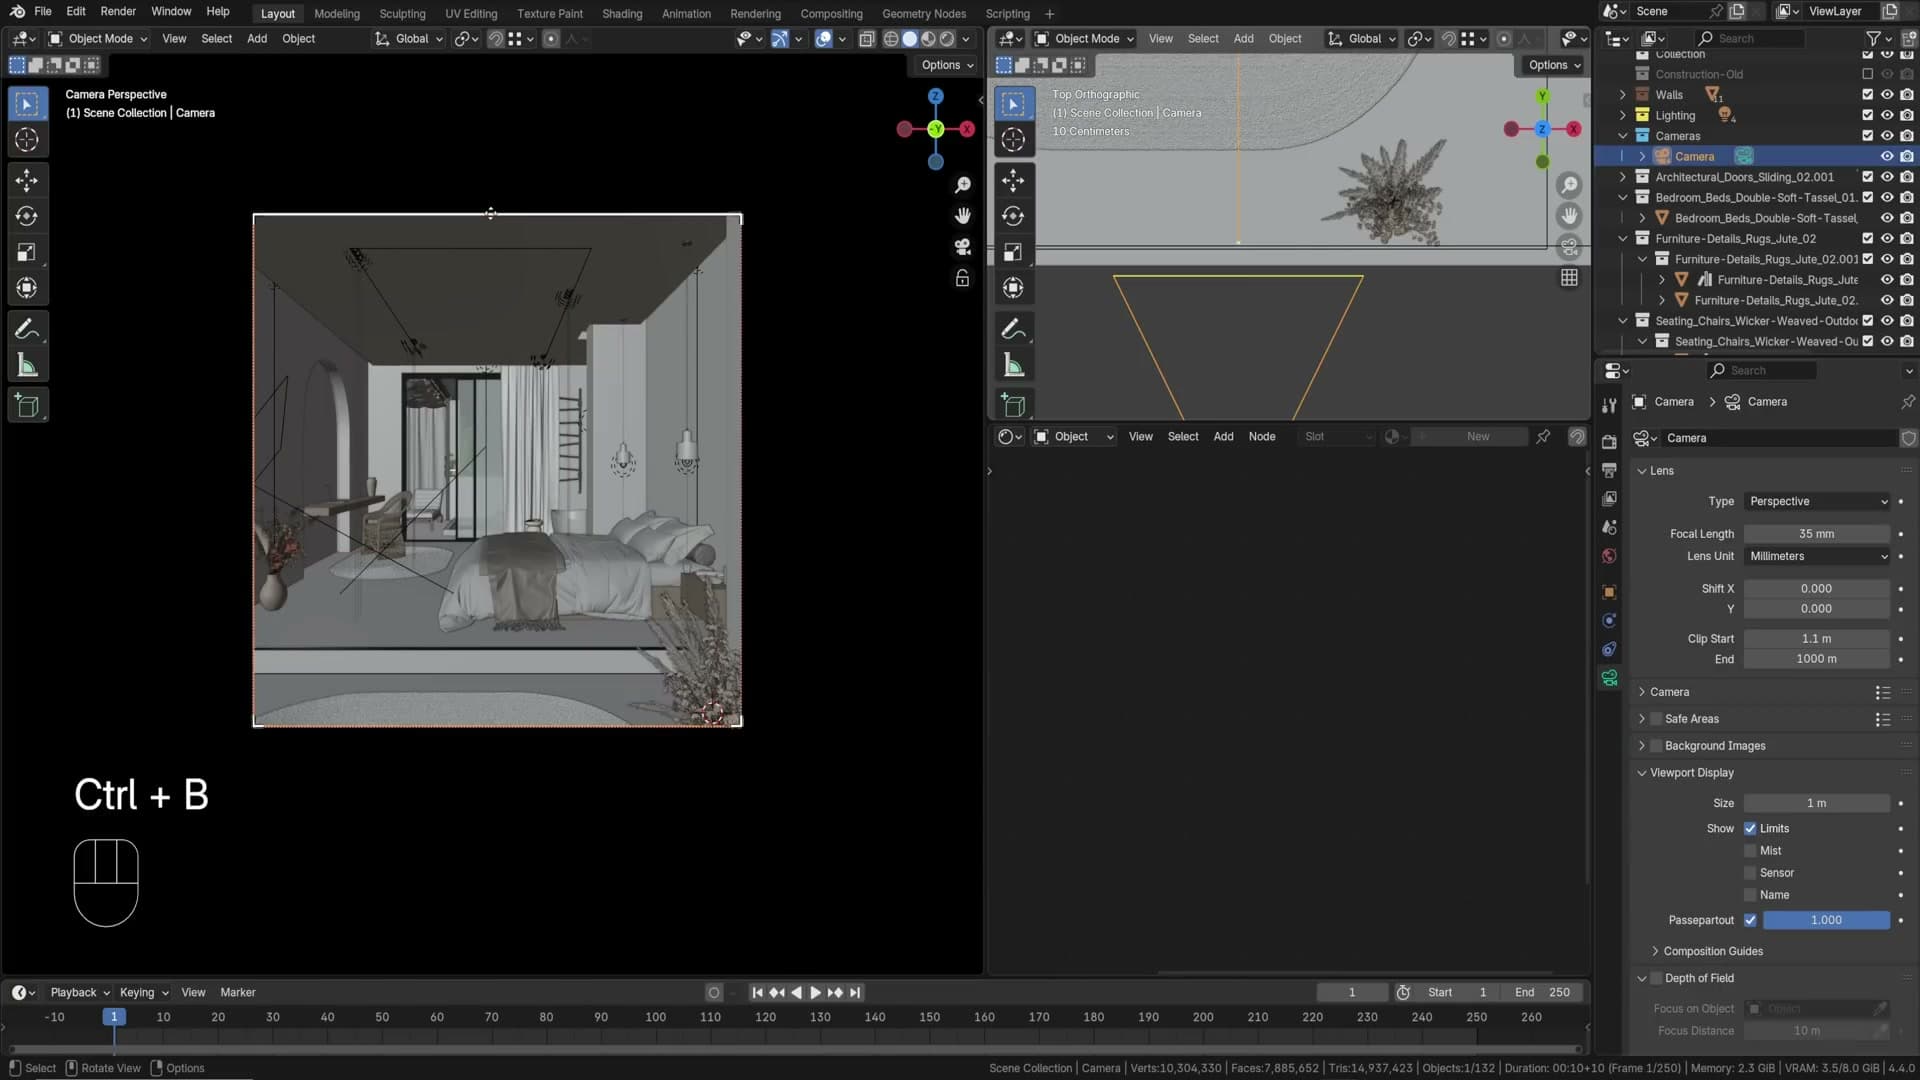Click Options button in top viewport
The image size is (1920, 1080).
(x=1554, y=65)
